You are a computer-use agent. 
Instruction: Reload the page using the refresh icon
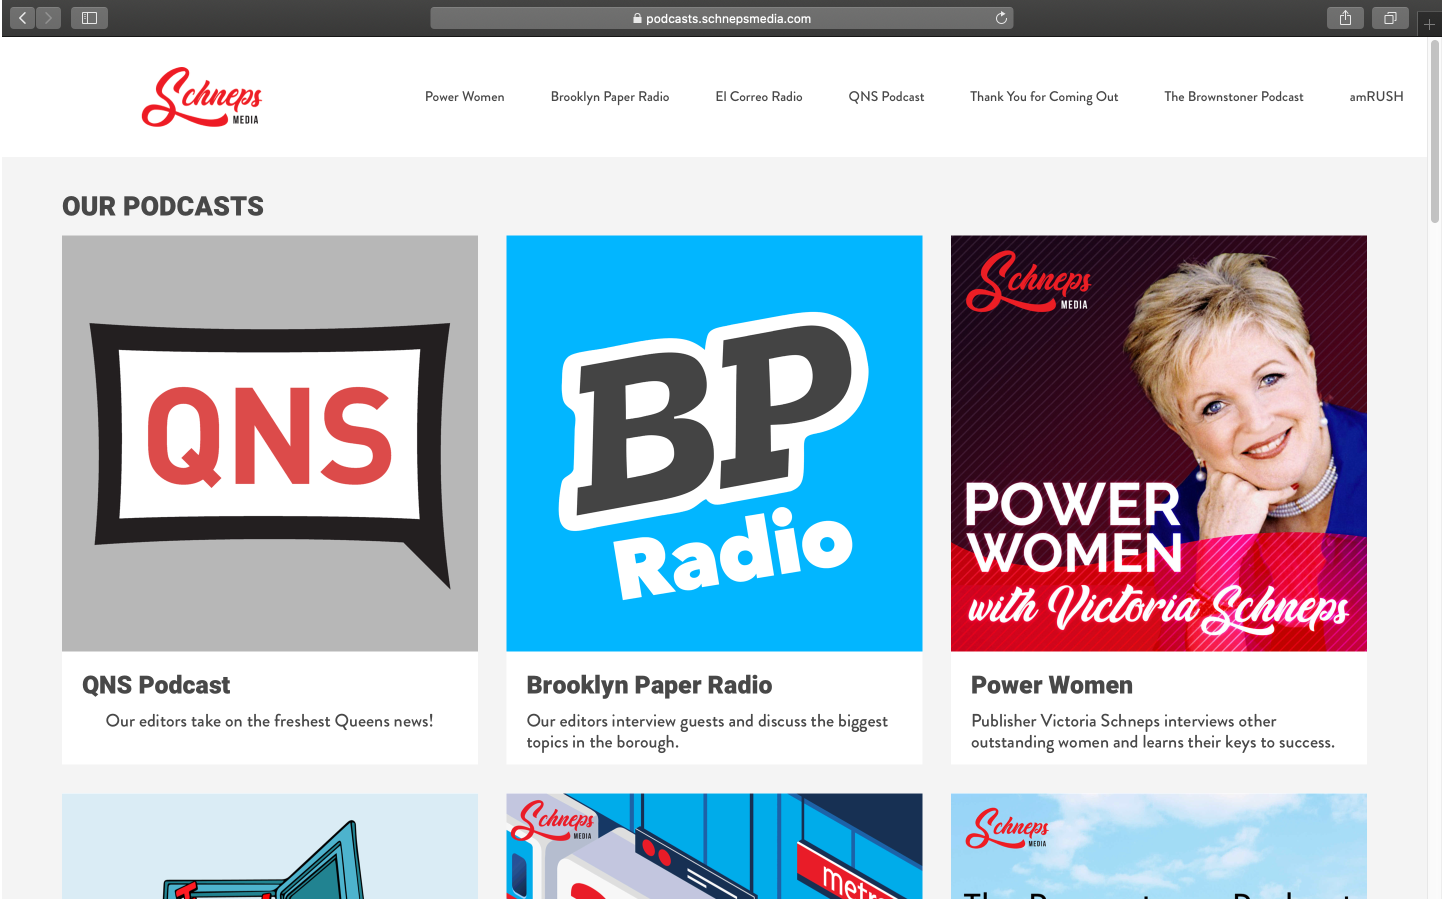[x=1001, y=18]
